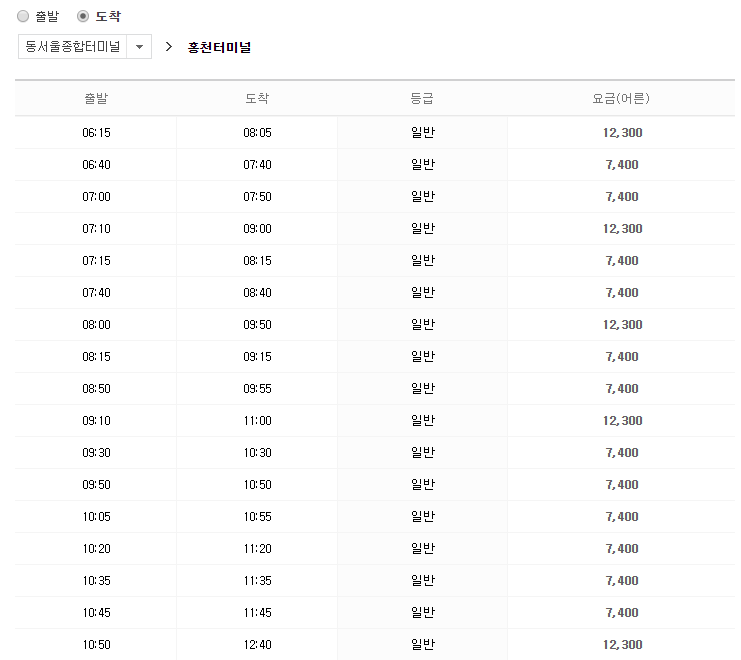Select the 도착 radio button

(83, 16)
